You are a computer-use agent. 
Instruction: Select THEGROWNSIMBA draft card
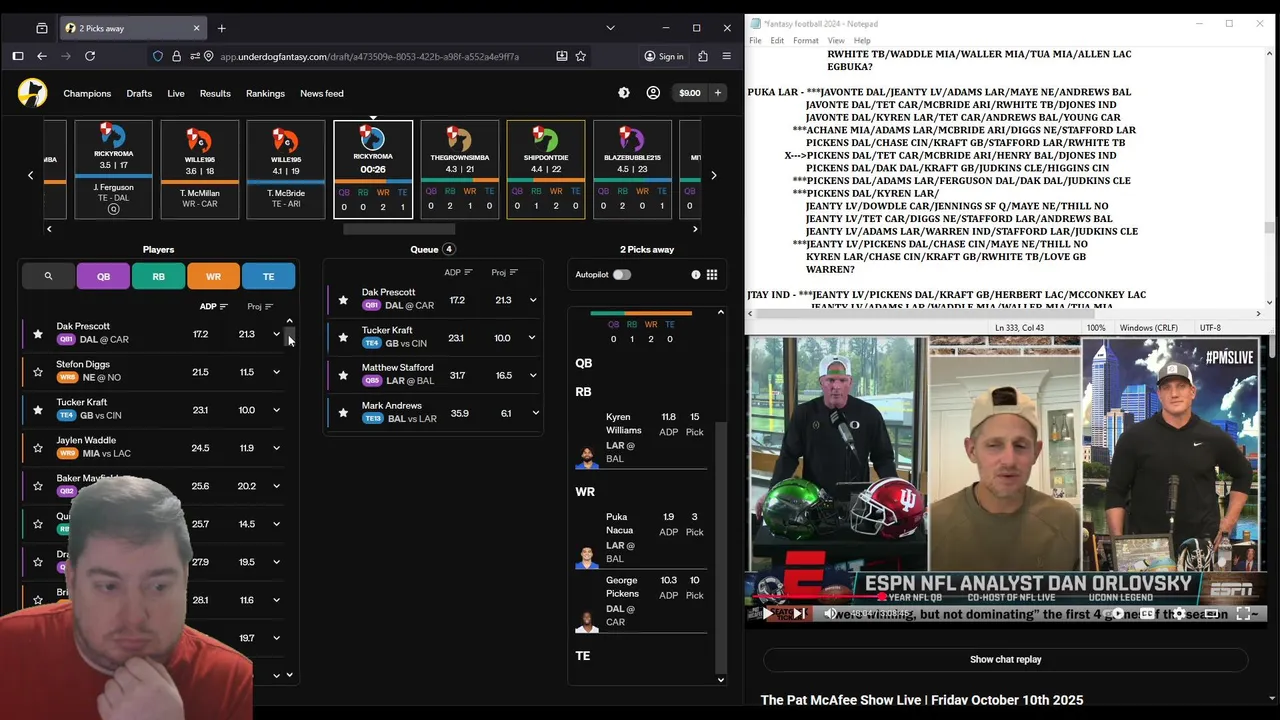(459, 169)
